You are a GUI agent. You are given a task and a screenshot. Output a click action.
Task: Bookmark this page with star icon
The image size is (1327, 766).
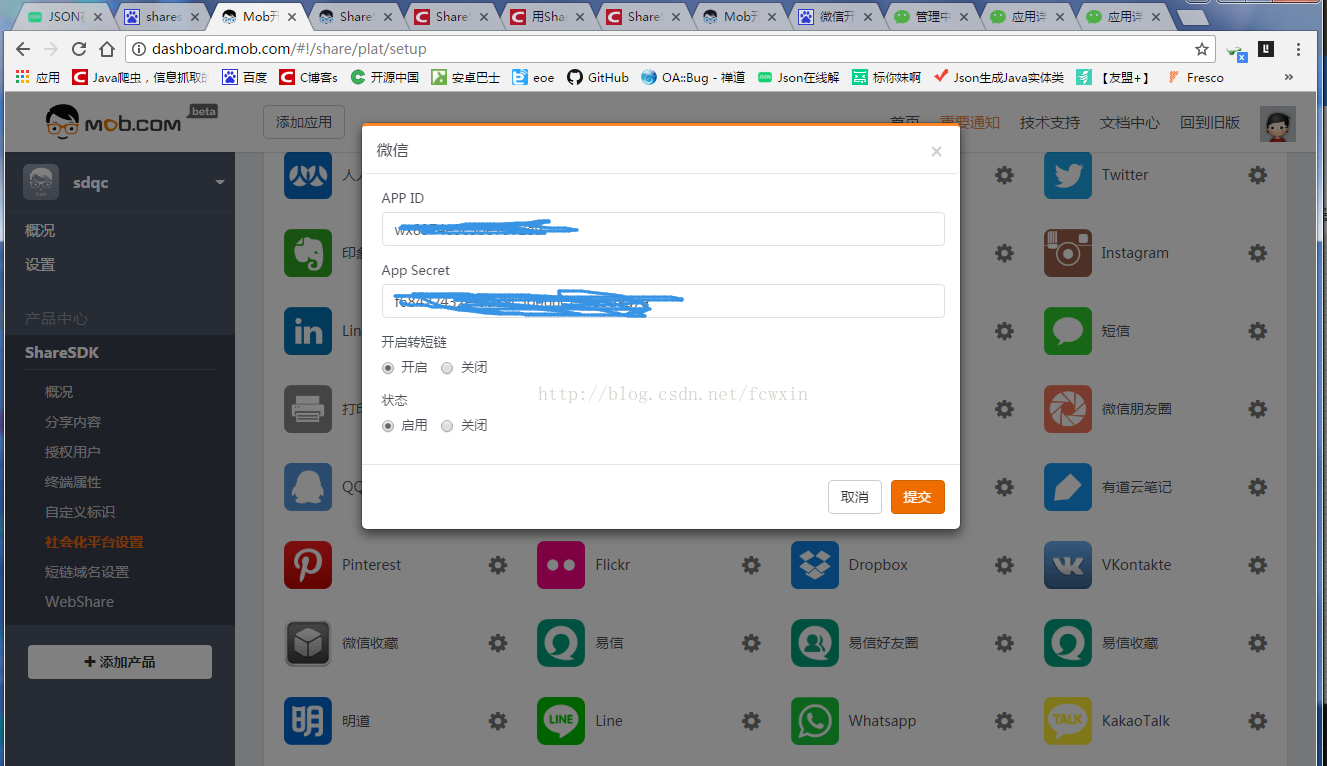tap(1201, 49)
